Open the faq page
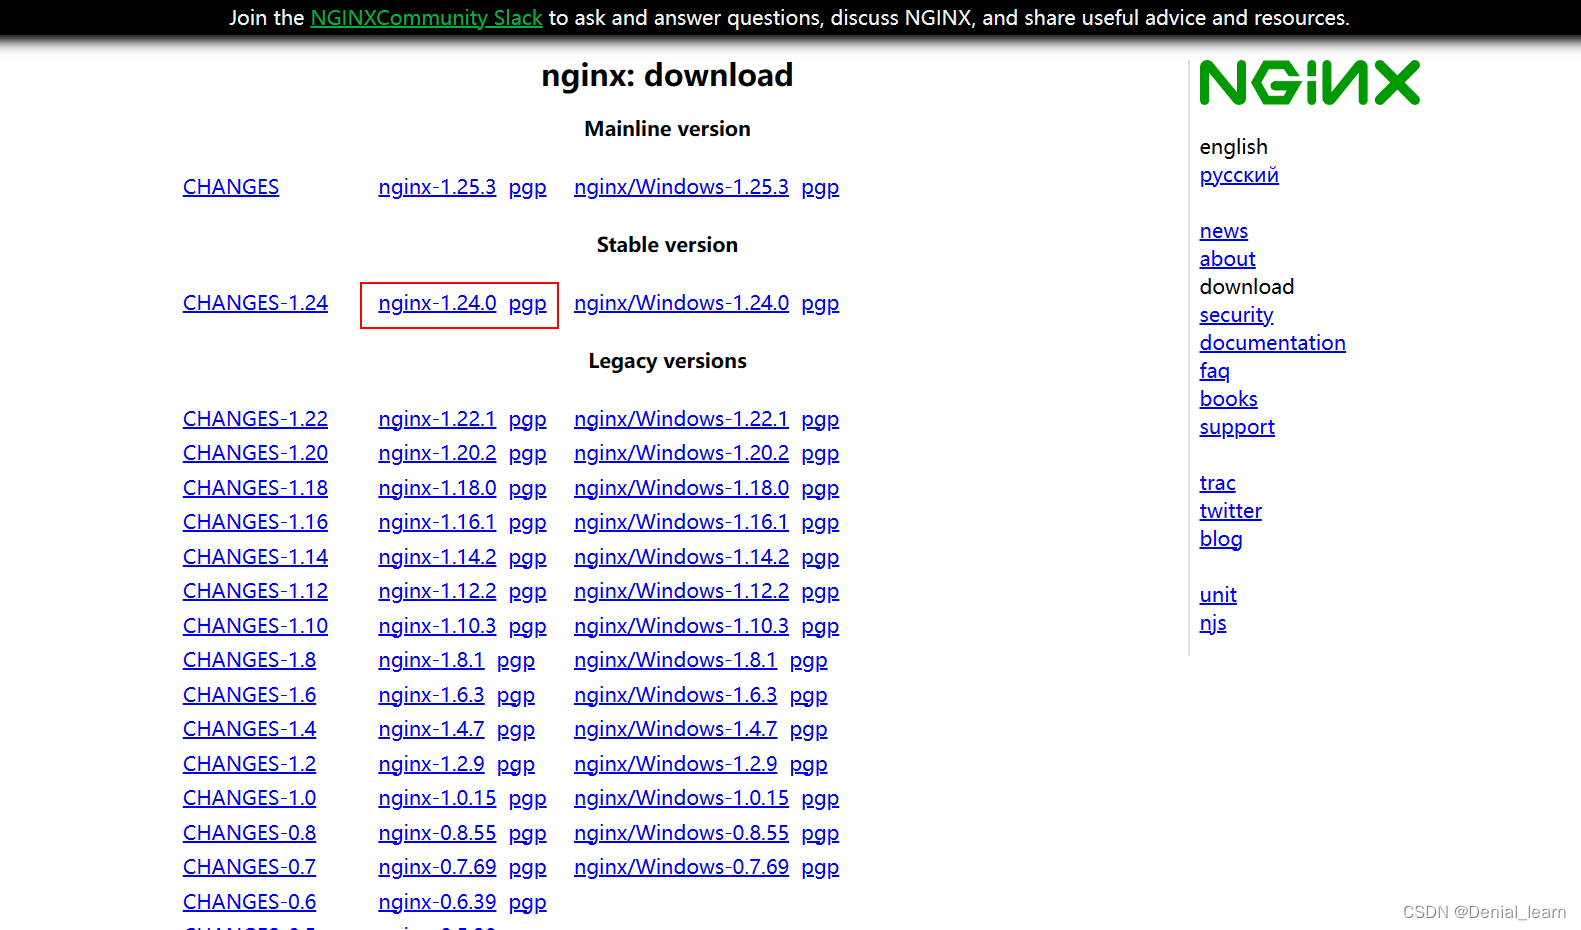The height and width of the screenshot is (930, 1581). (1214, 371)
